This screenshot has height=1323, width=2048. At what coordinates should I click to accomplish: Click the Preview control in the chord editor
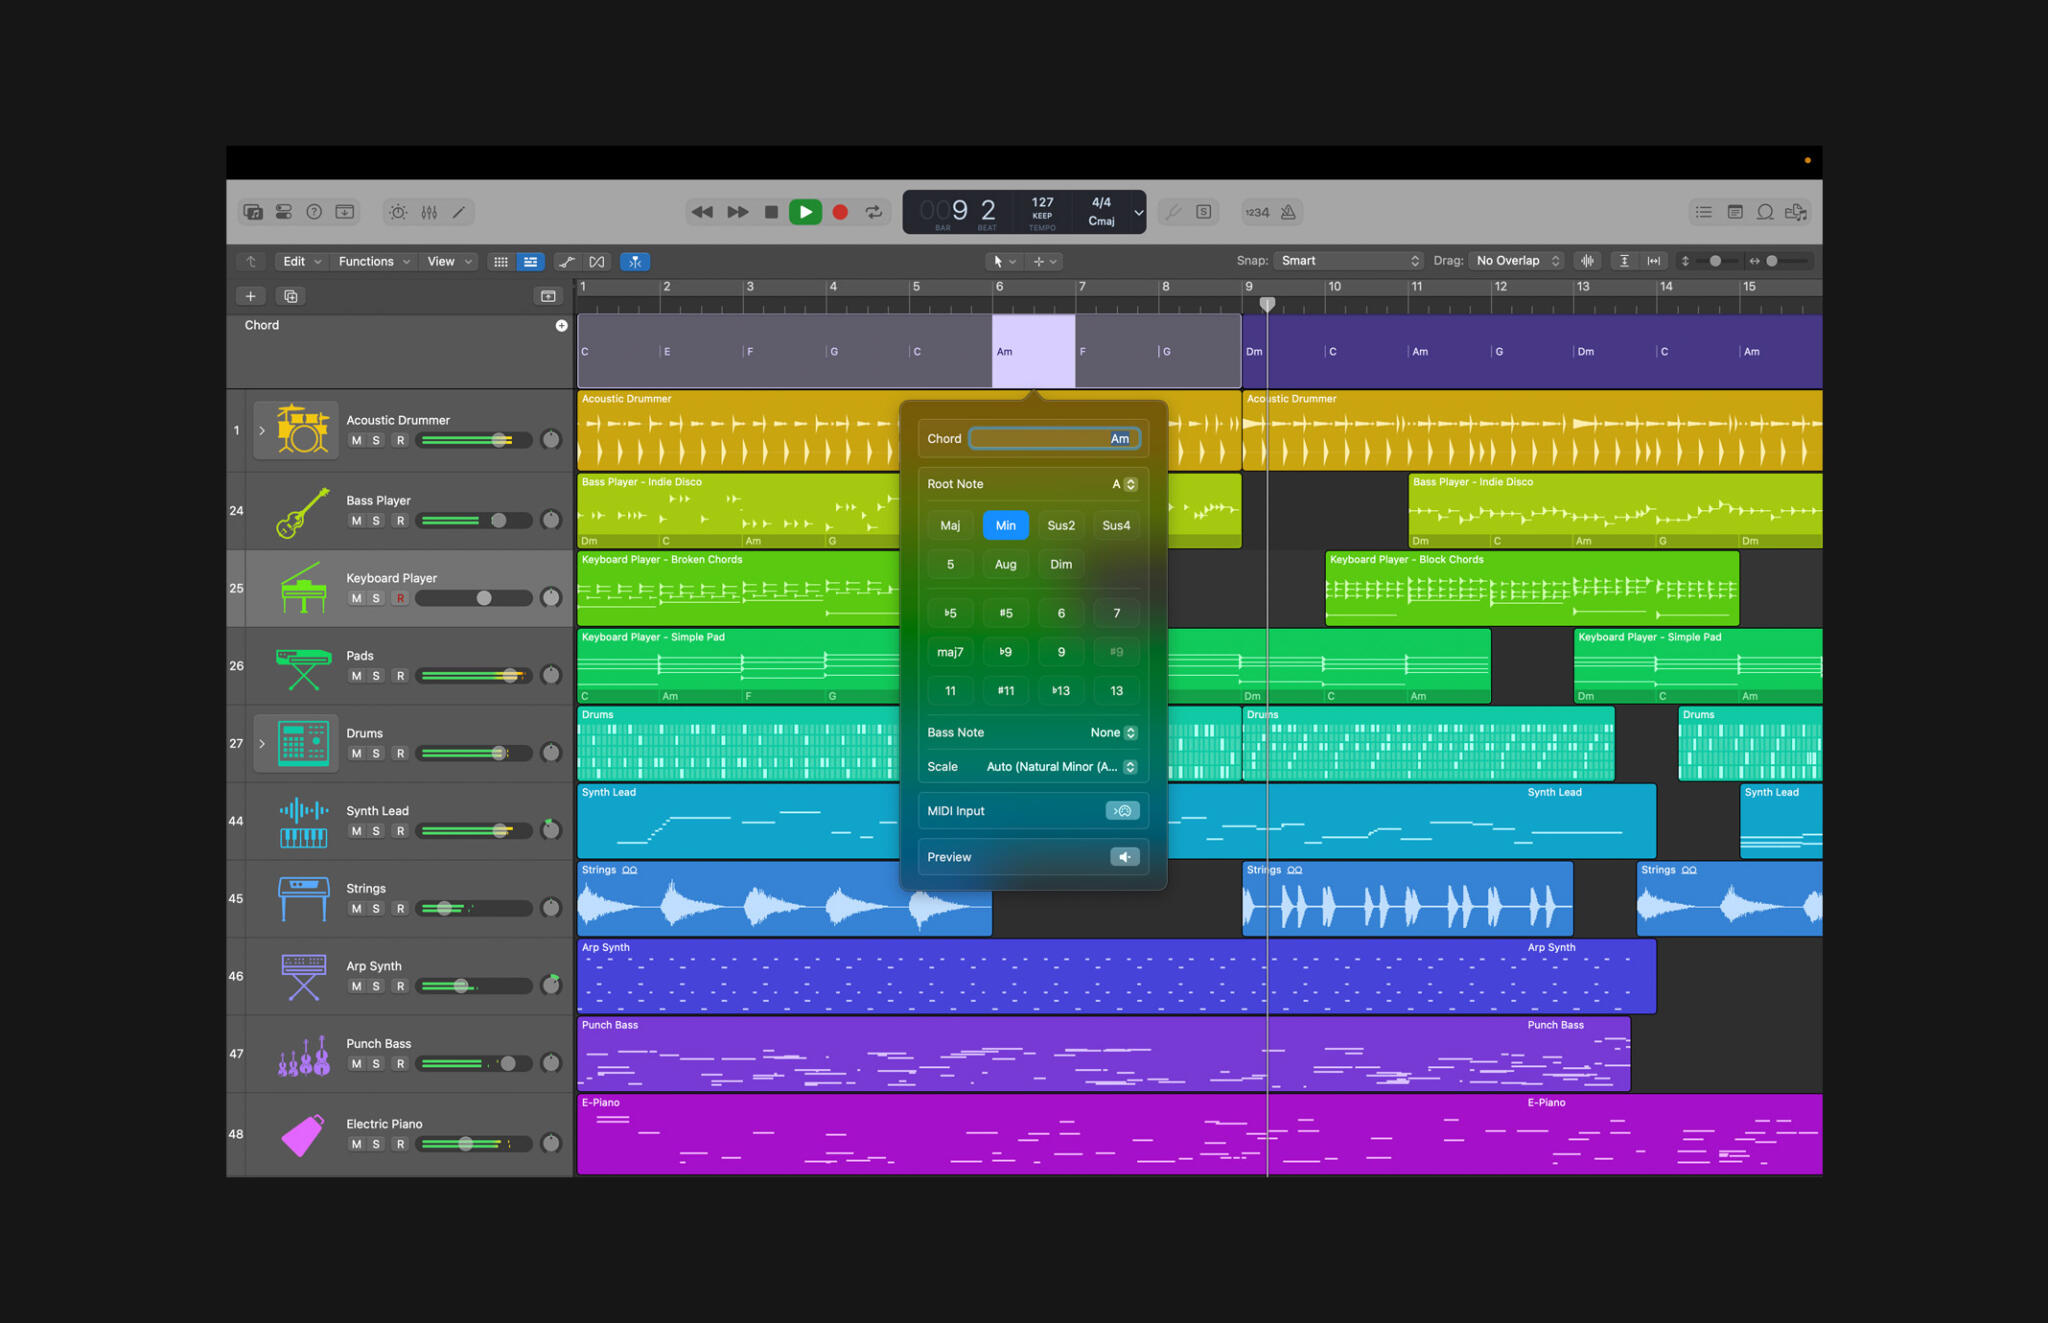coord(1124,856)
